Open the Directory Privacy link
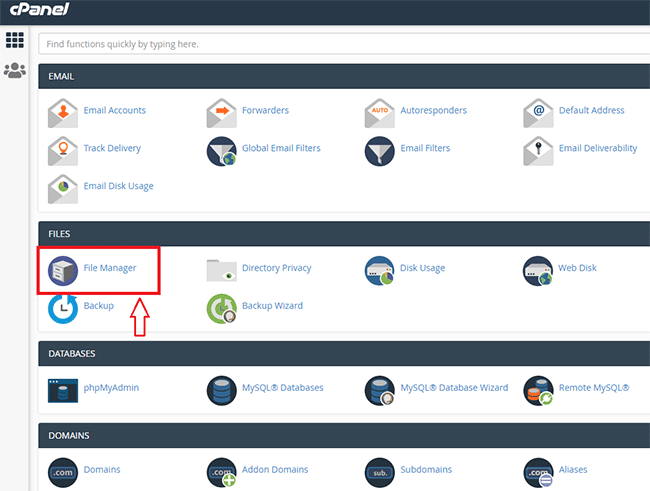 click(x=276, y=268)
